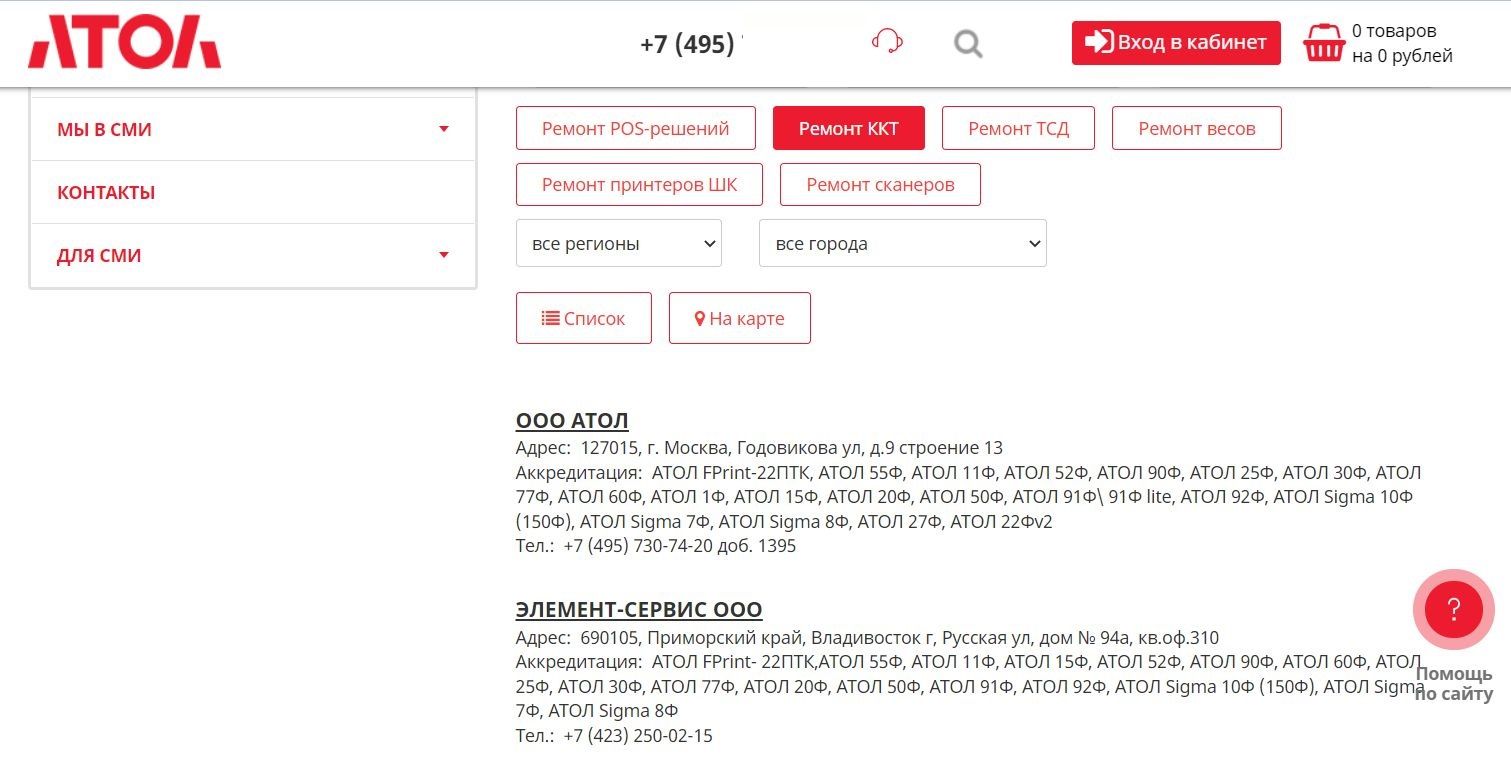Open the все города dropdown
Screen dimensions: 1511x764
click(x=903, y=243)
